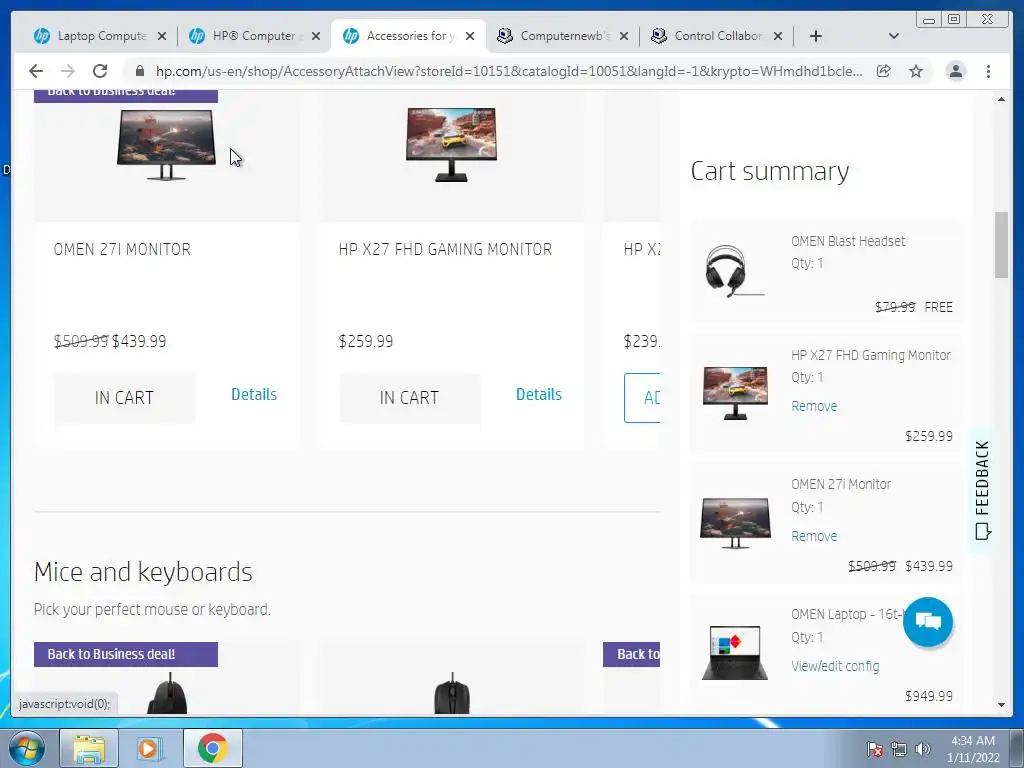Open the Chrome profile avatar
This screenshot has width=1024, height=768.
955,71
